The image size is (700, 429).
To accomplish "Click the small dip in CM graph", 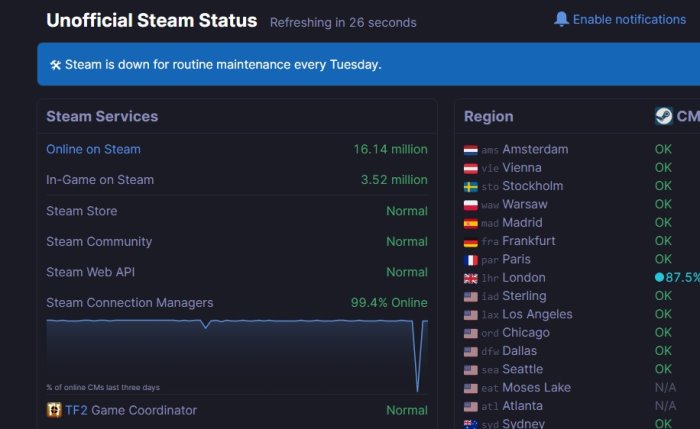I will coord(205,324).
